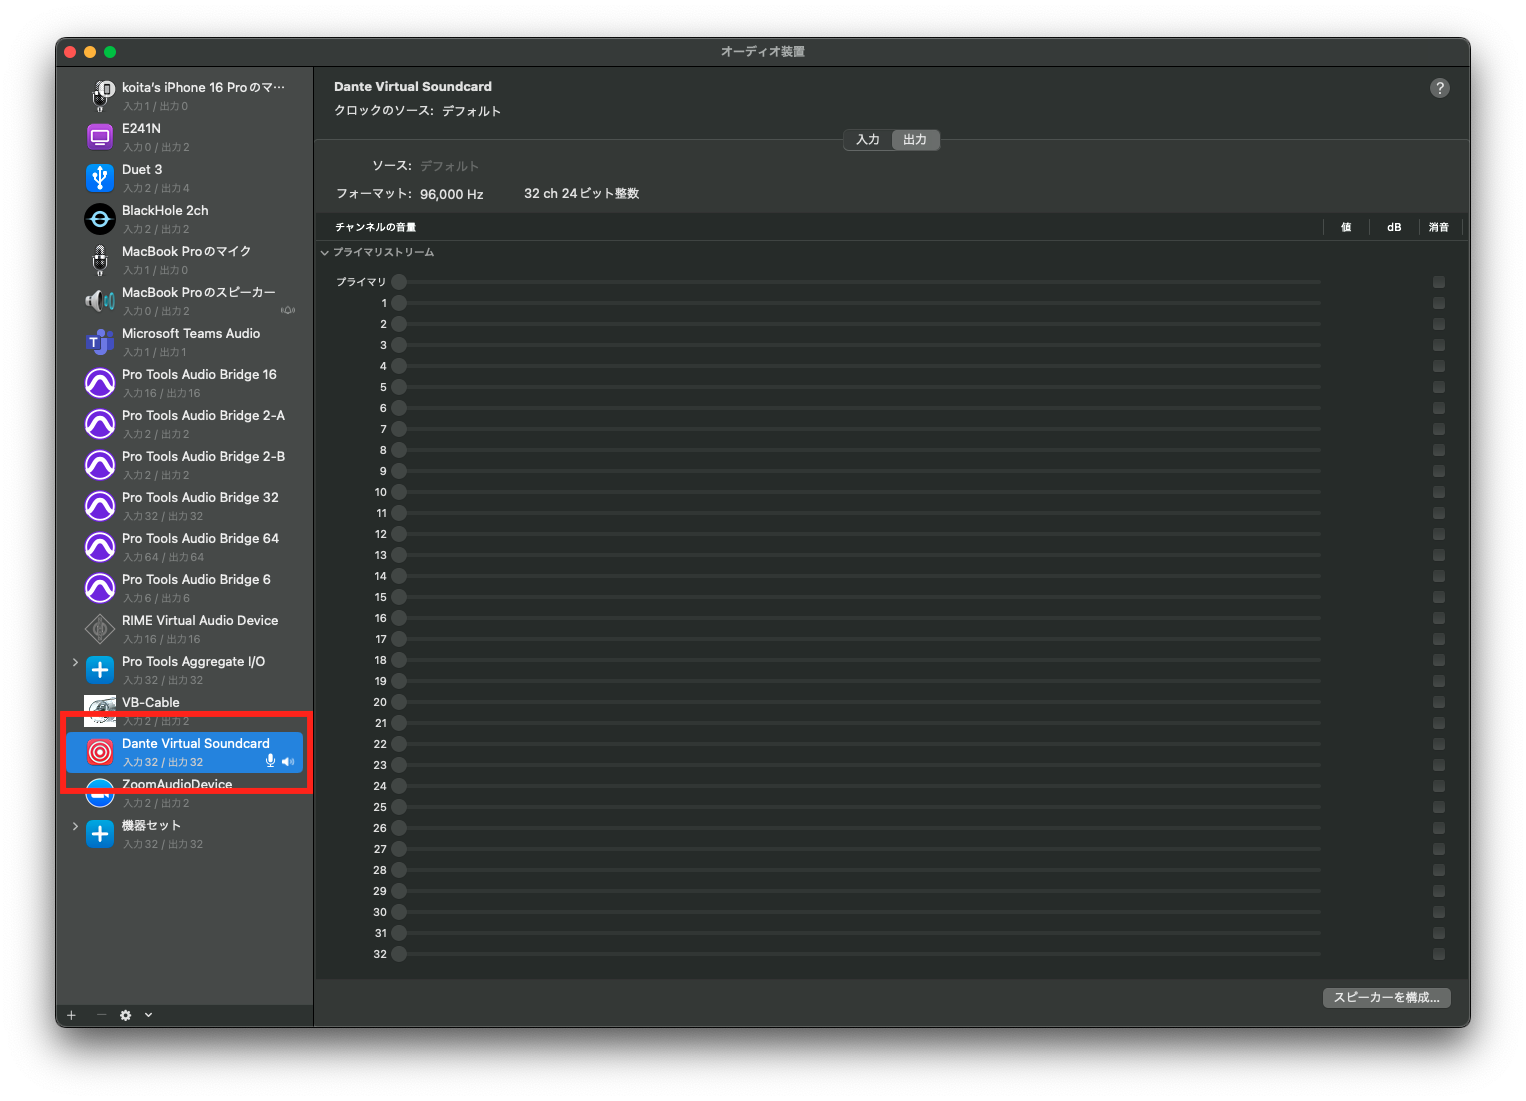Image resolution: width=1526 pixels, height=1101 pixels.
Task: Switch to the 入力 tab
Action: click(x=867, y=140)
